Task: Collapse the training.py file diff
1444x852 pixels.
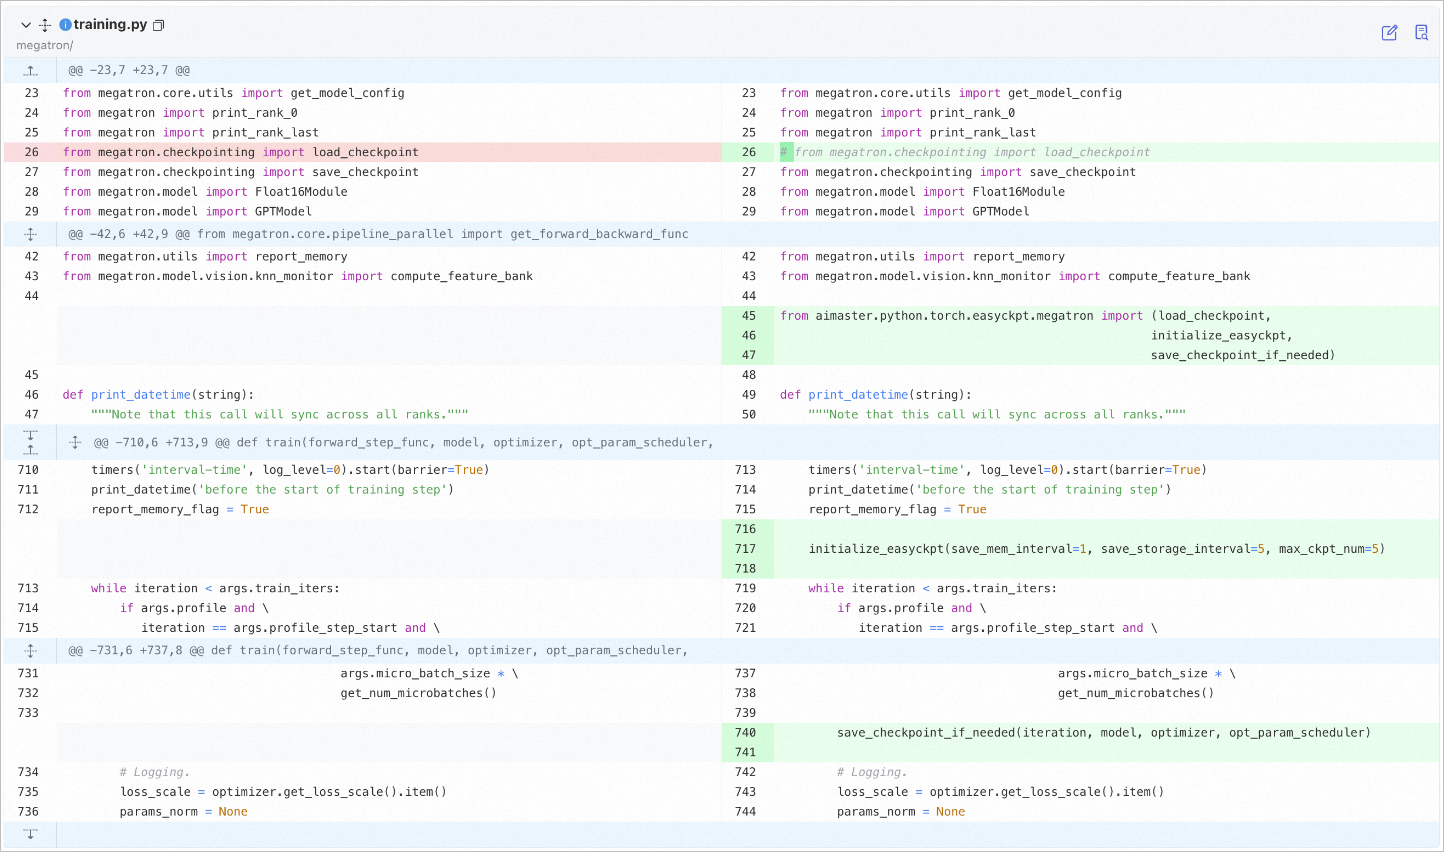Action: [26, 25]
